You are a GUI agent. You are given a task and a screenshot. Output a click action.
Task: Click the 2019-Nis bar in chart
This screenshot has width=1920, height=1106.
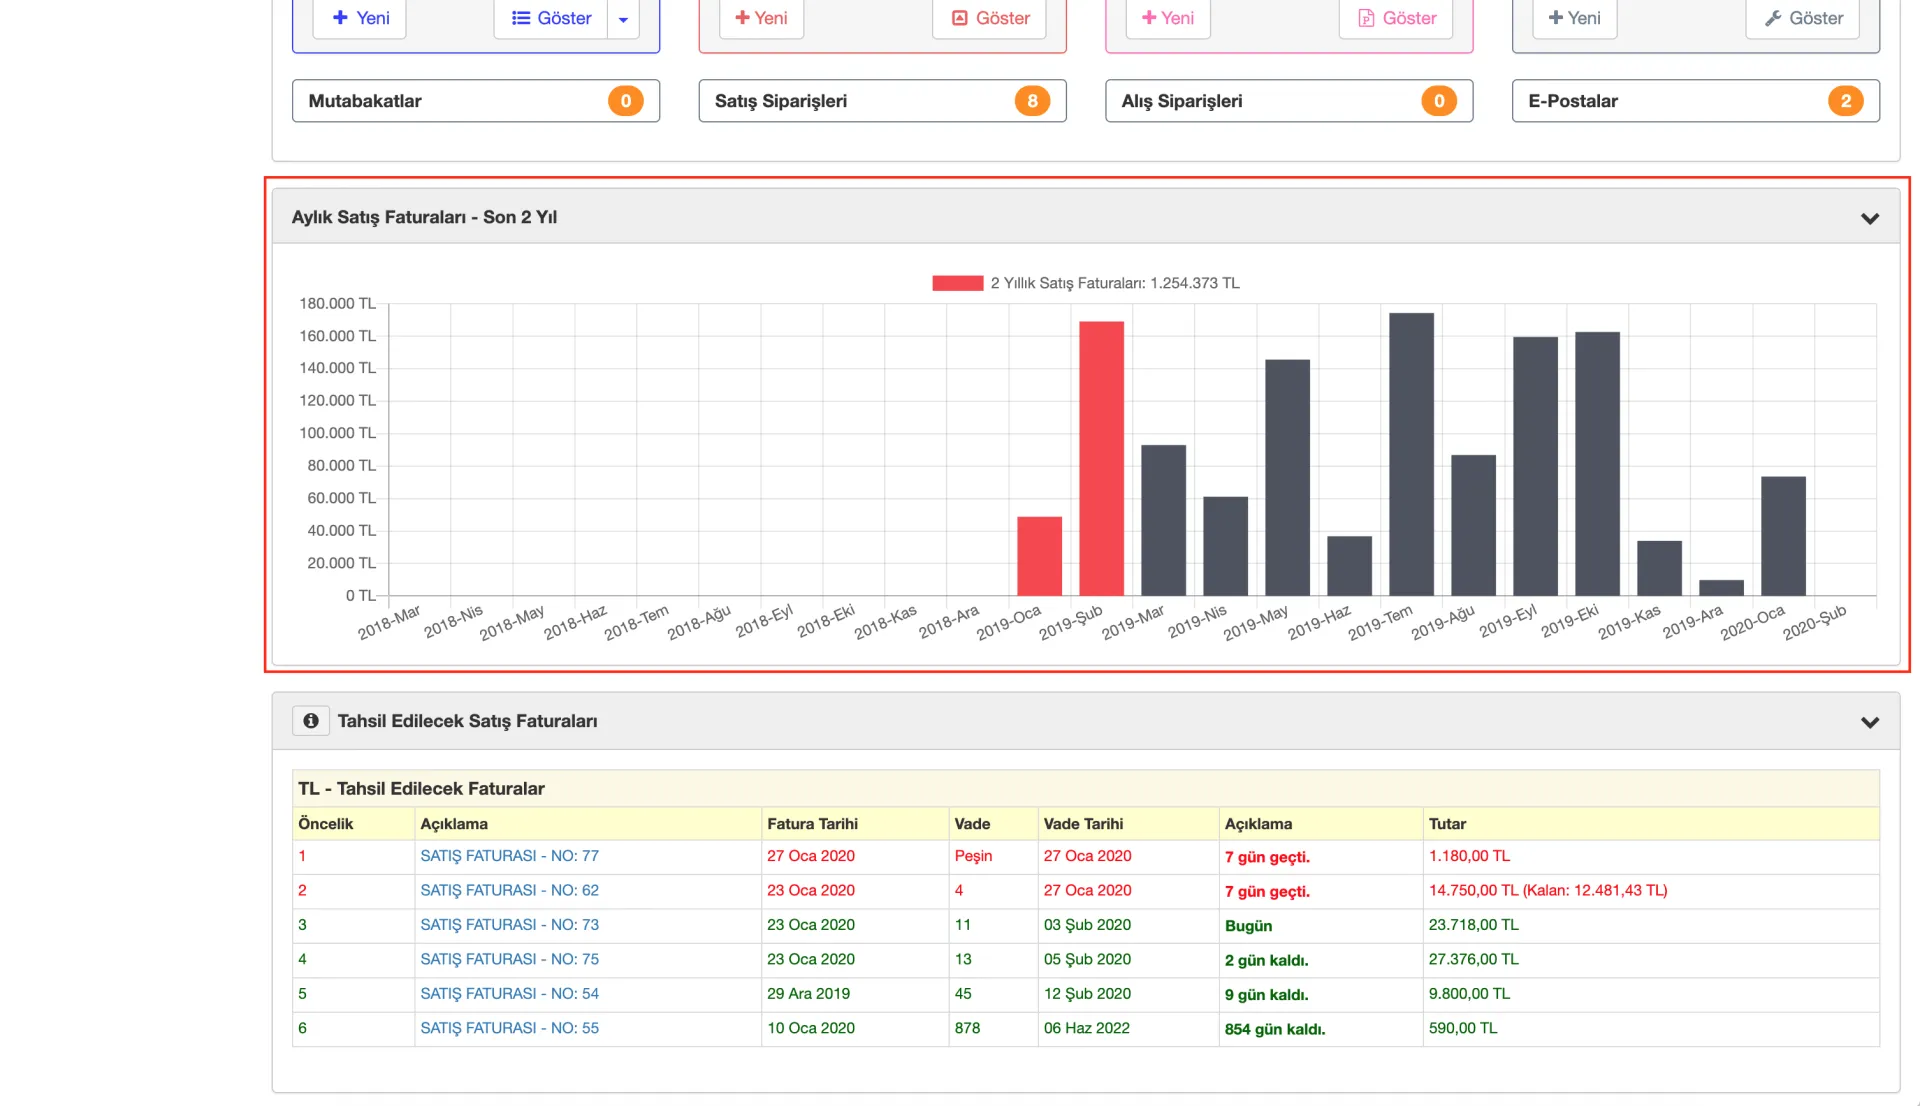click(x=1226, y=546)
